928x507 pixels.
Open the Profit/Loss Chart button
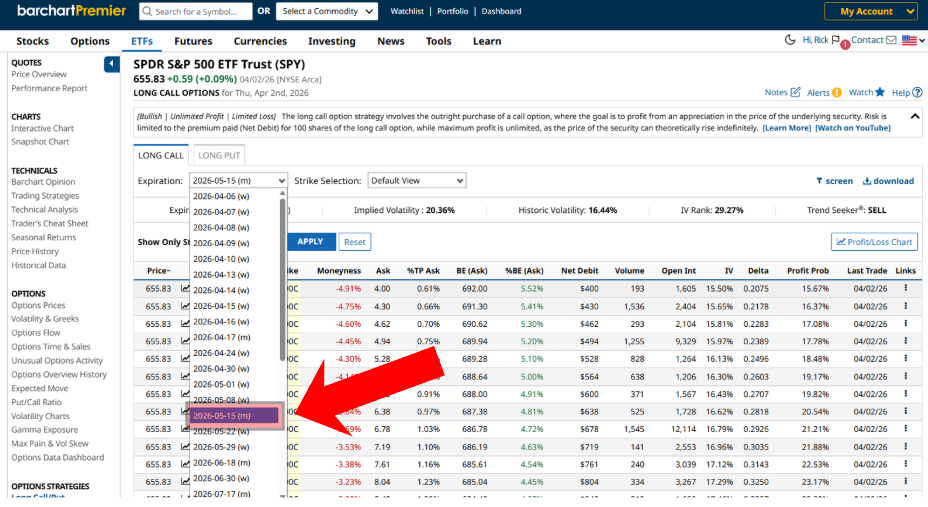[873, 242]
